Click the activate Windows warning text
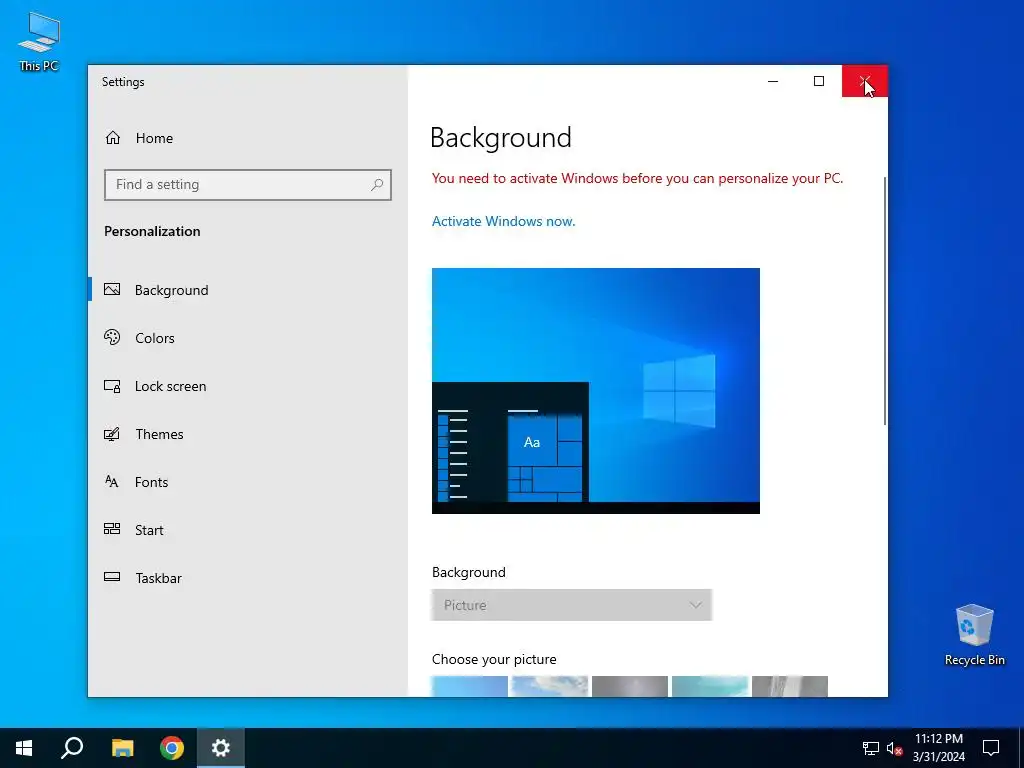Image resolution: width=1024 pixels, height=768 pixels. (x=637, y=178)
